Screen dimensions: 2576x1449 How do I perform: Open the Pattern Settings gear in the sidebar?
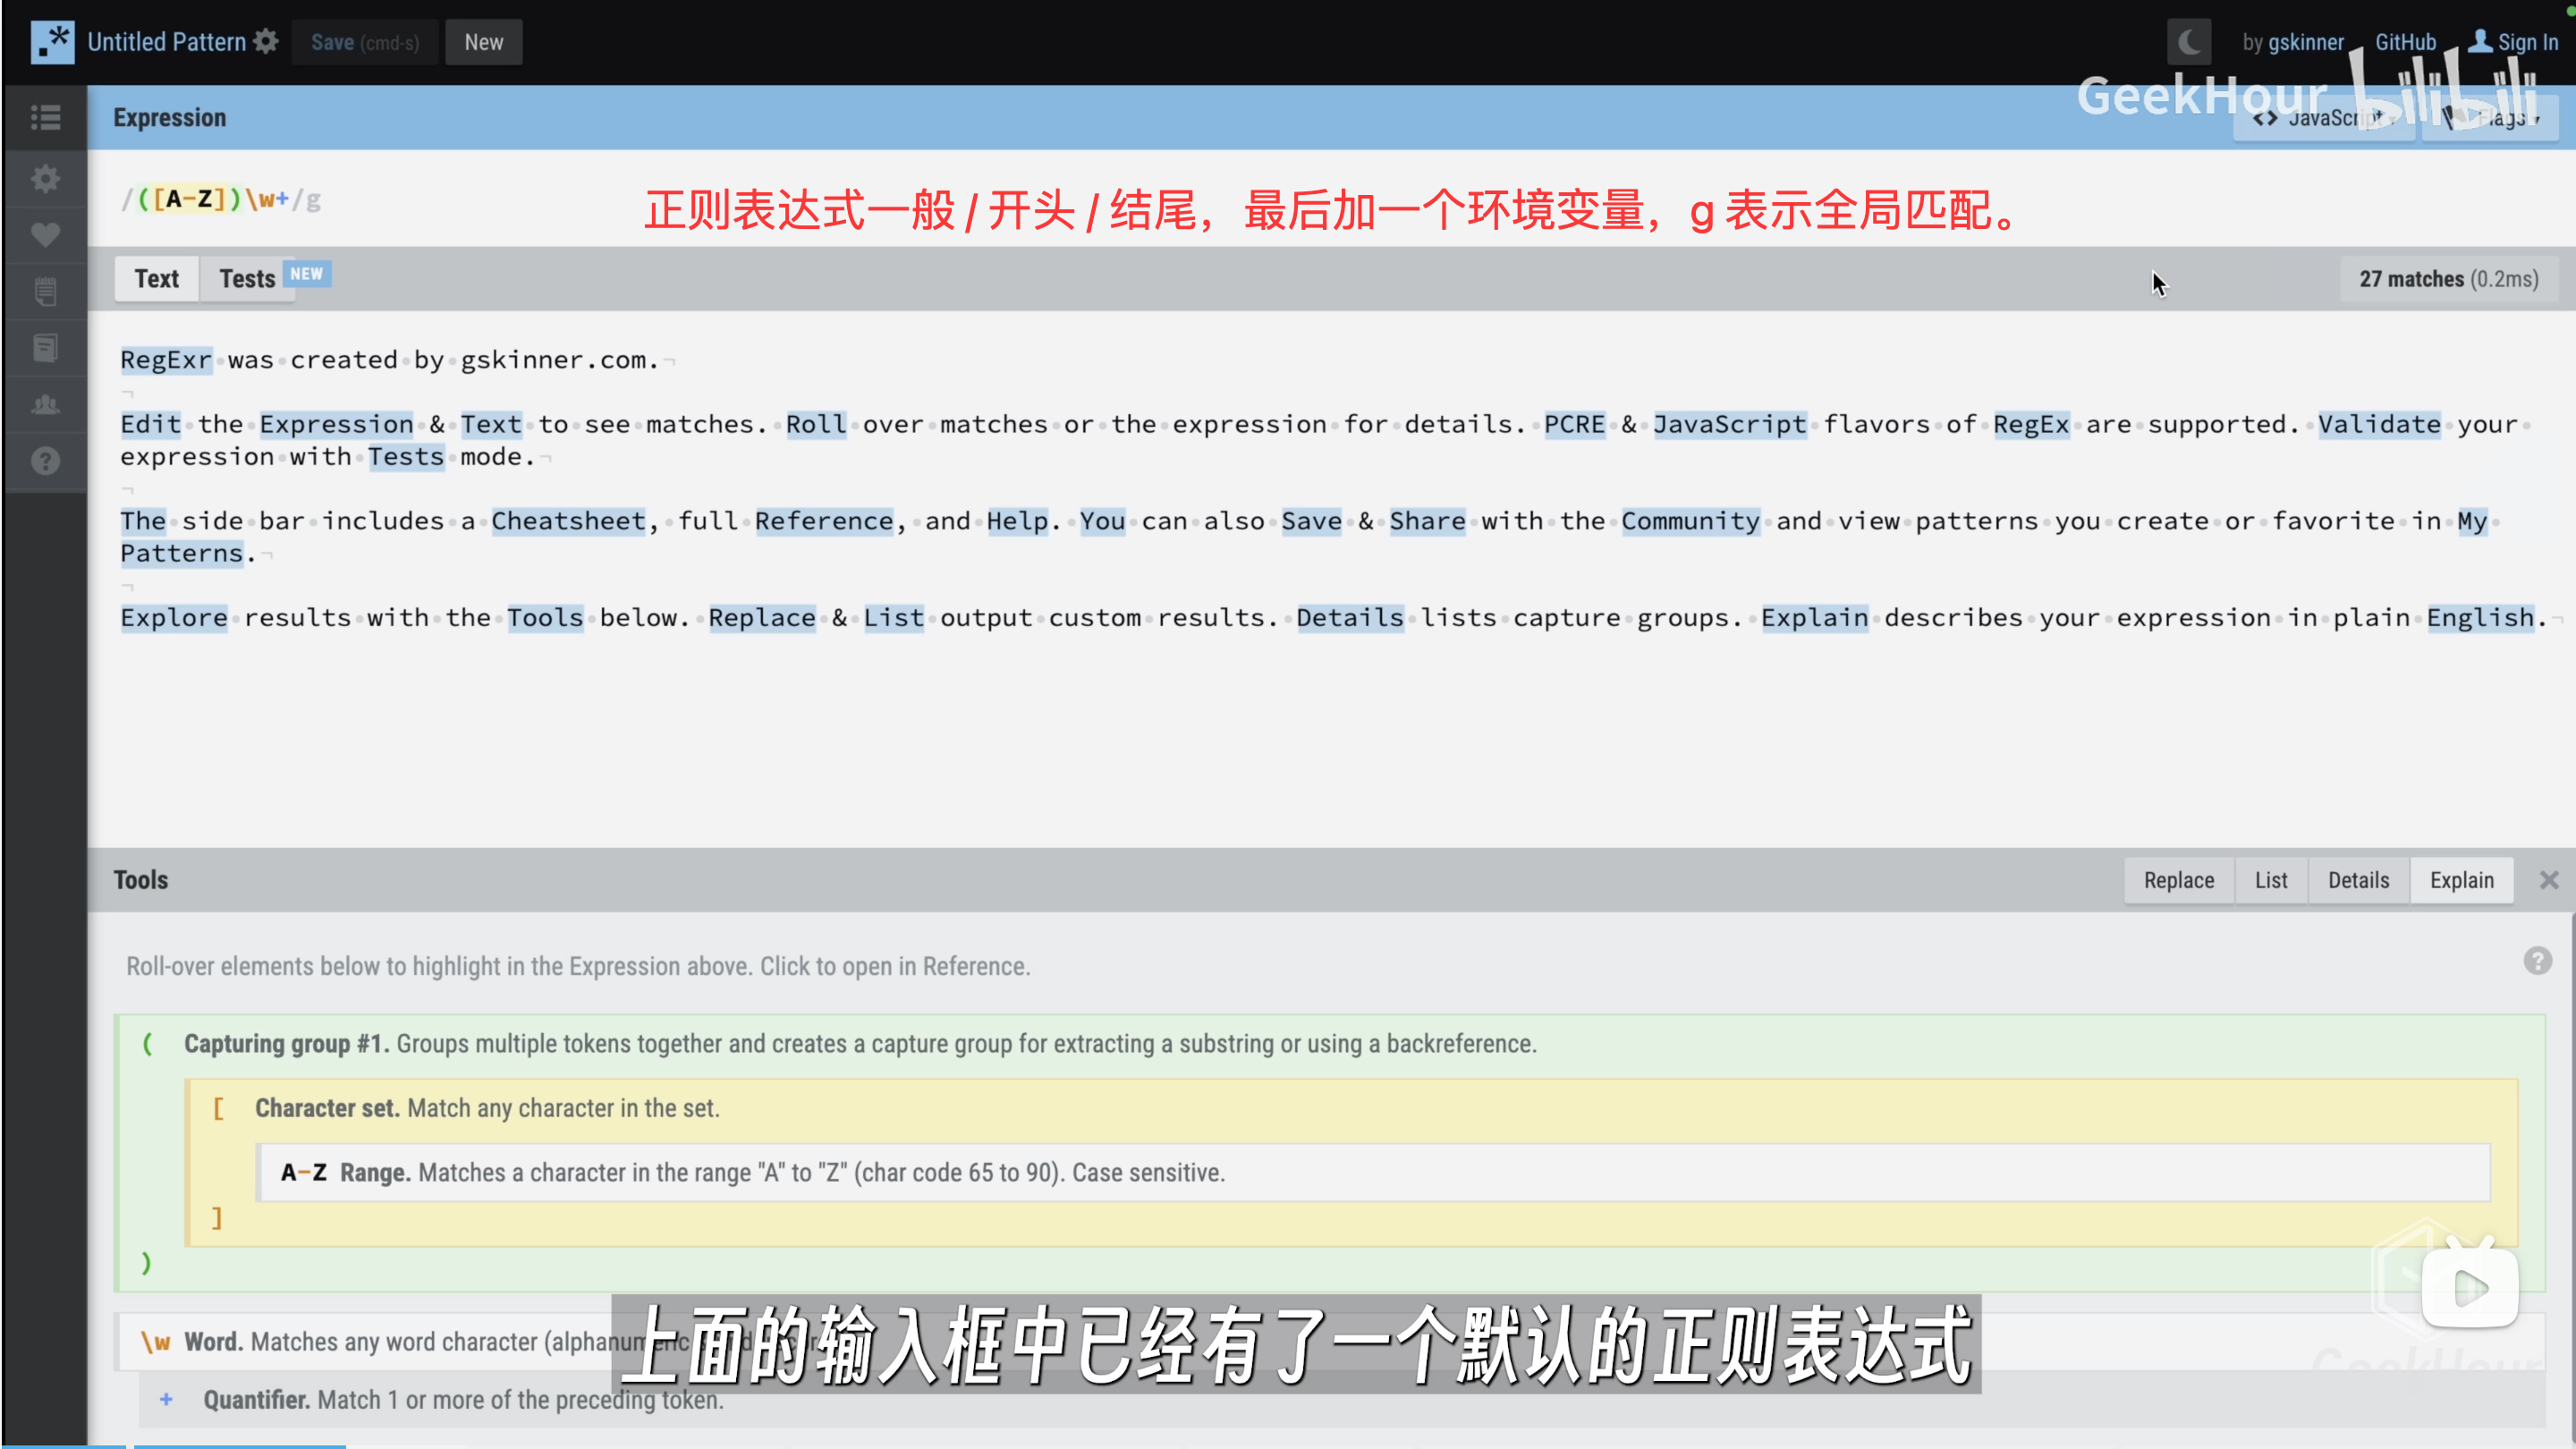(45, 179)
